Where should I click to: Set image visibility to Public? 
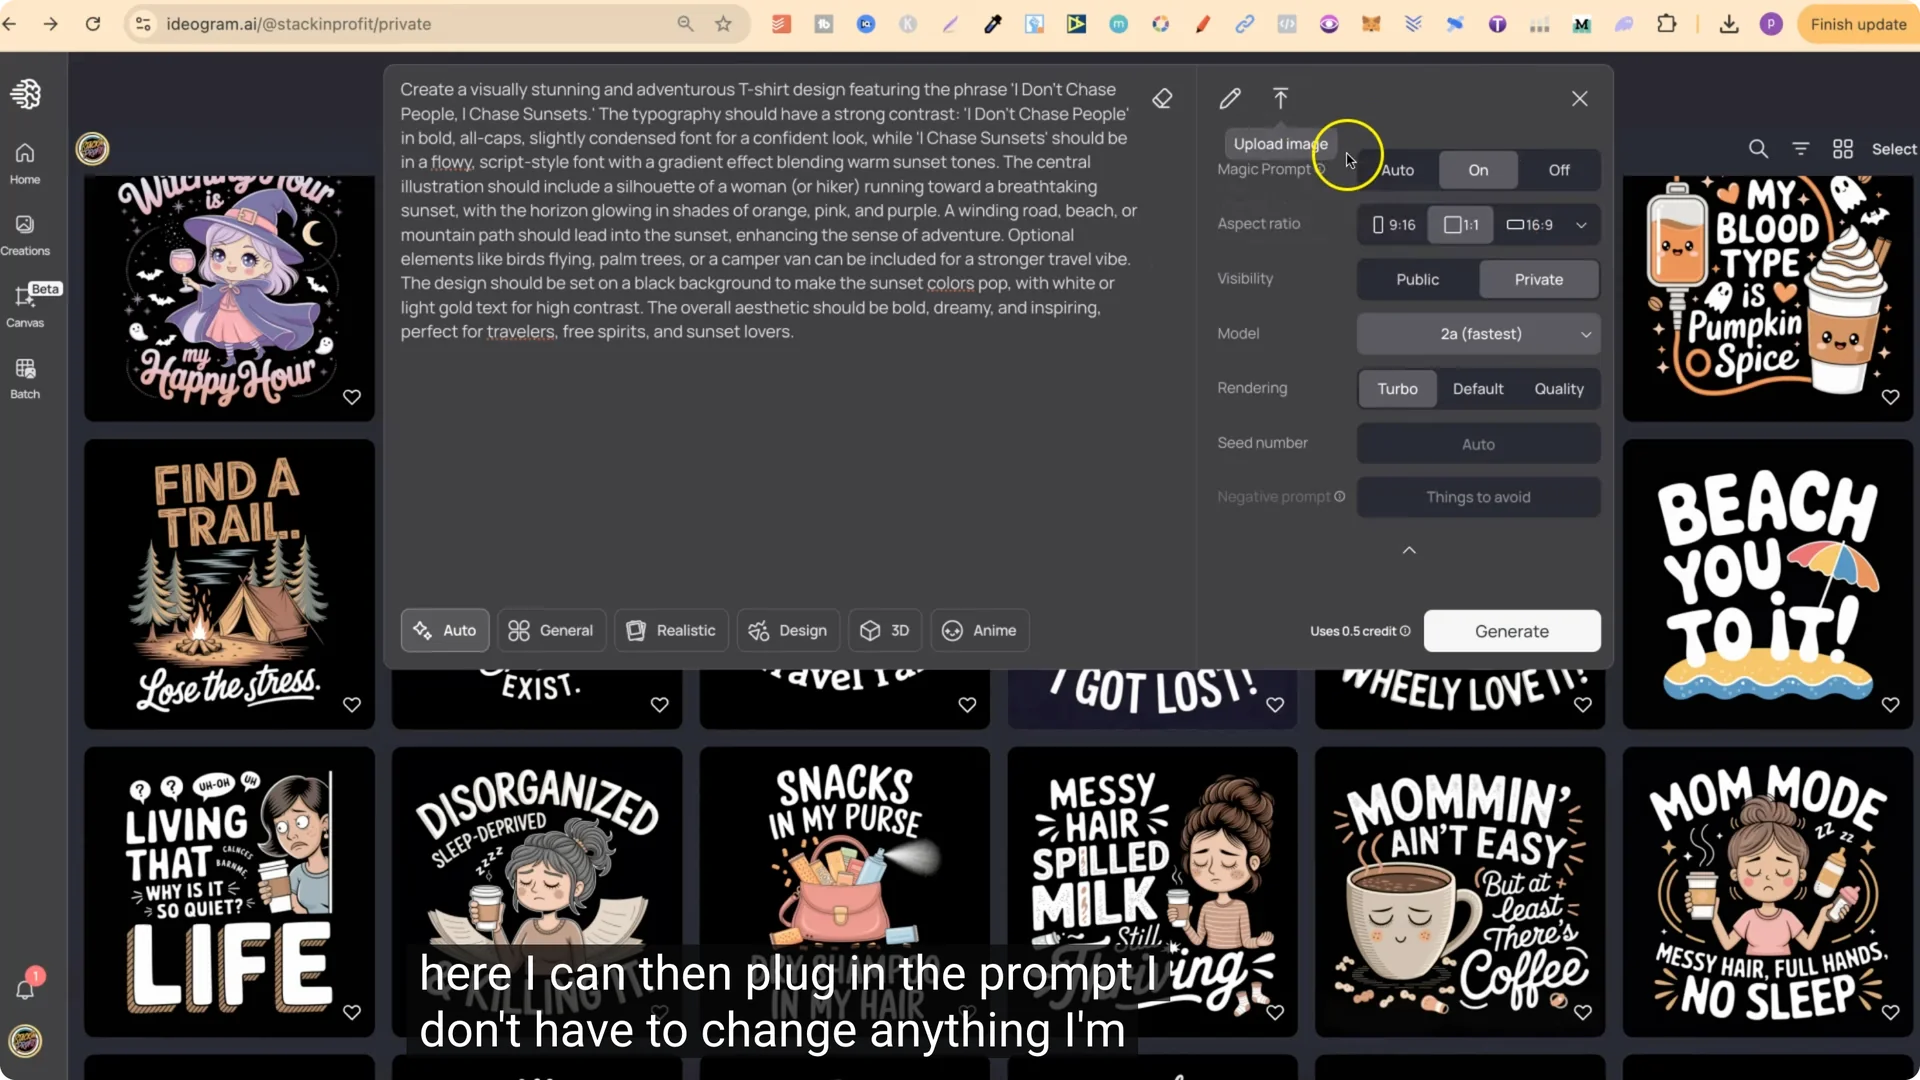pyautogui.click(x=1417, y=279)
